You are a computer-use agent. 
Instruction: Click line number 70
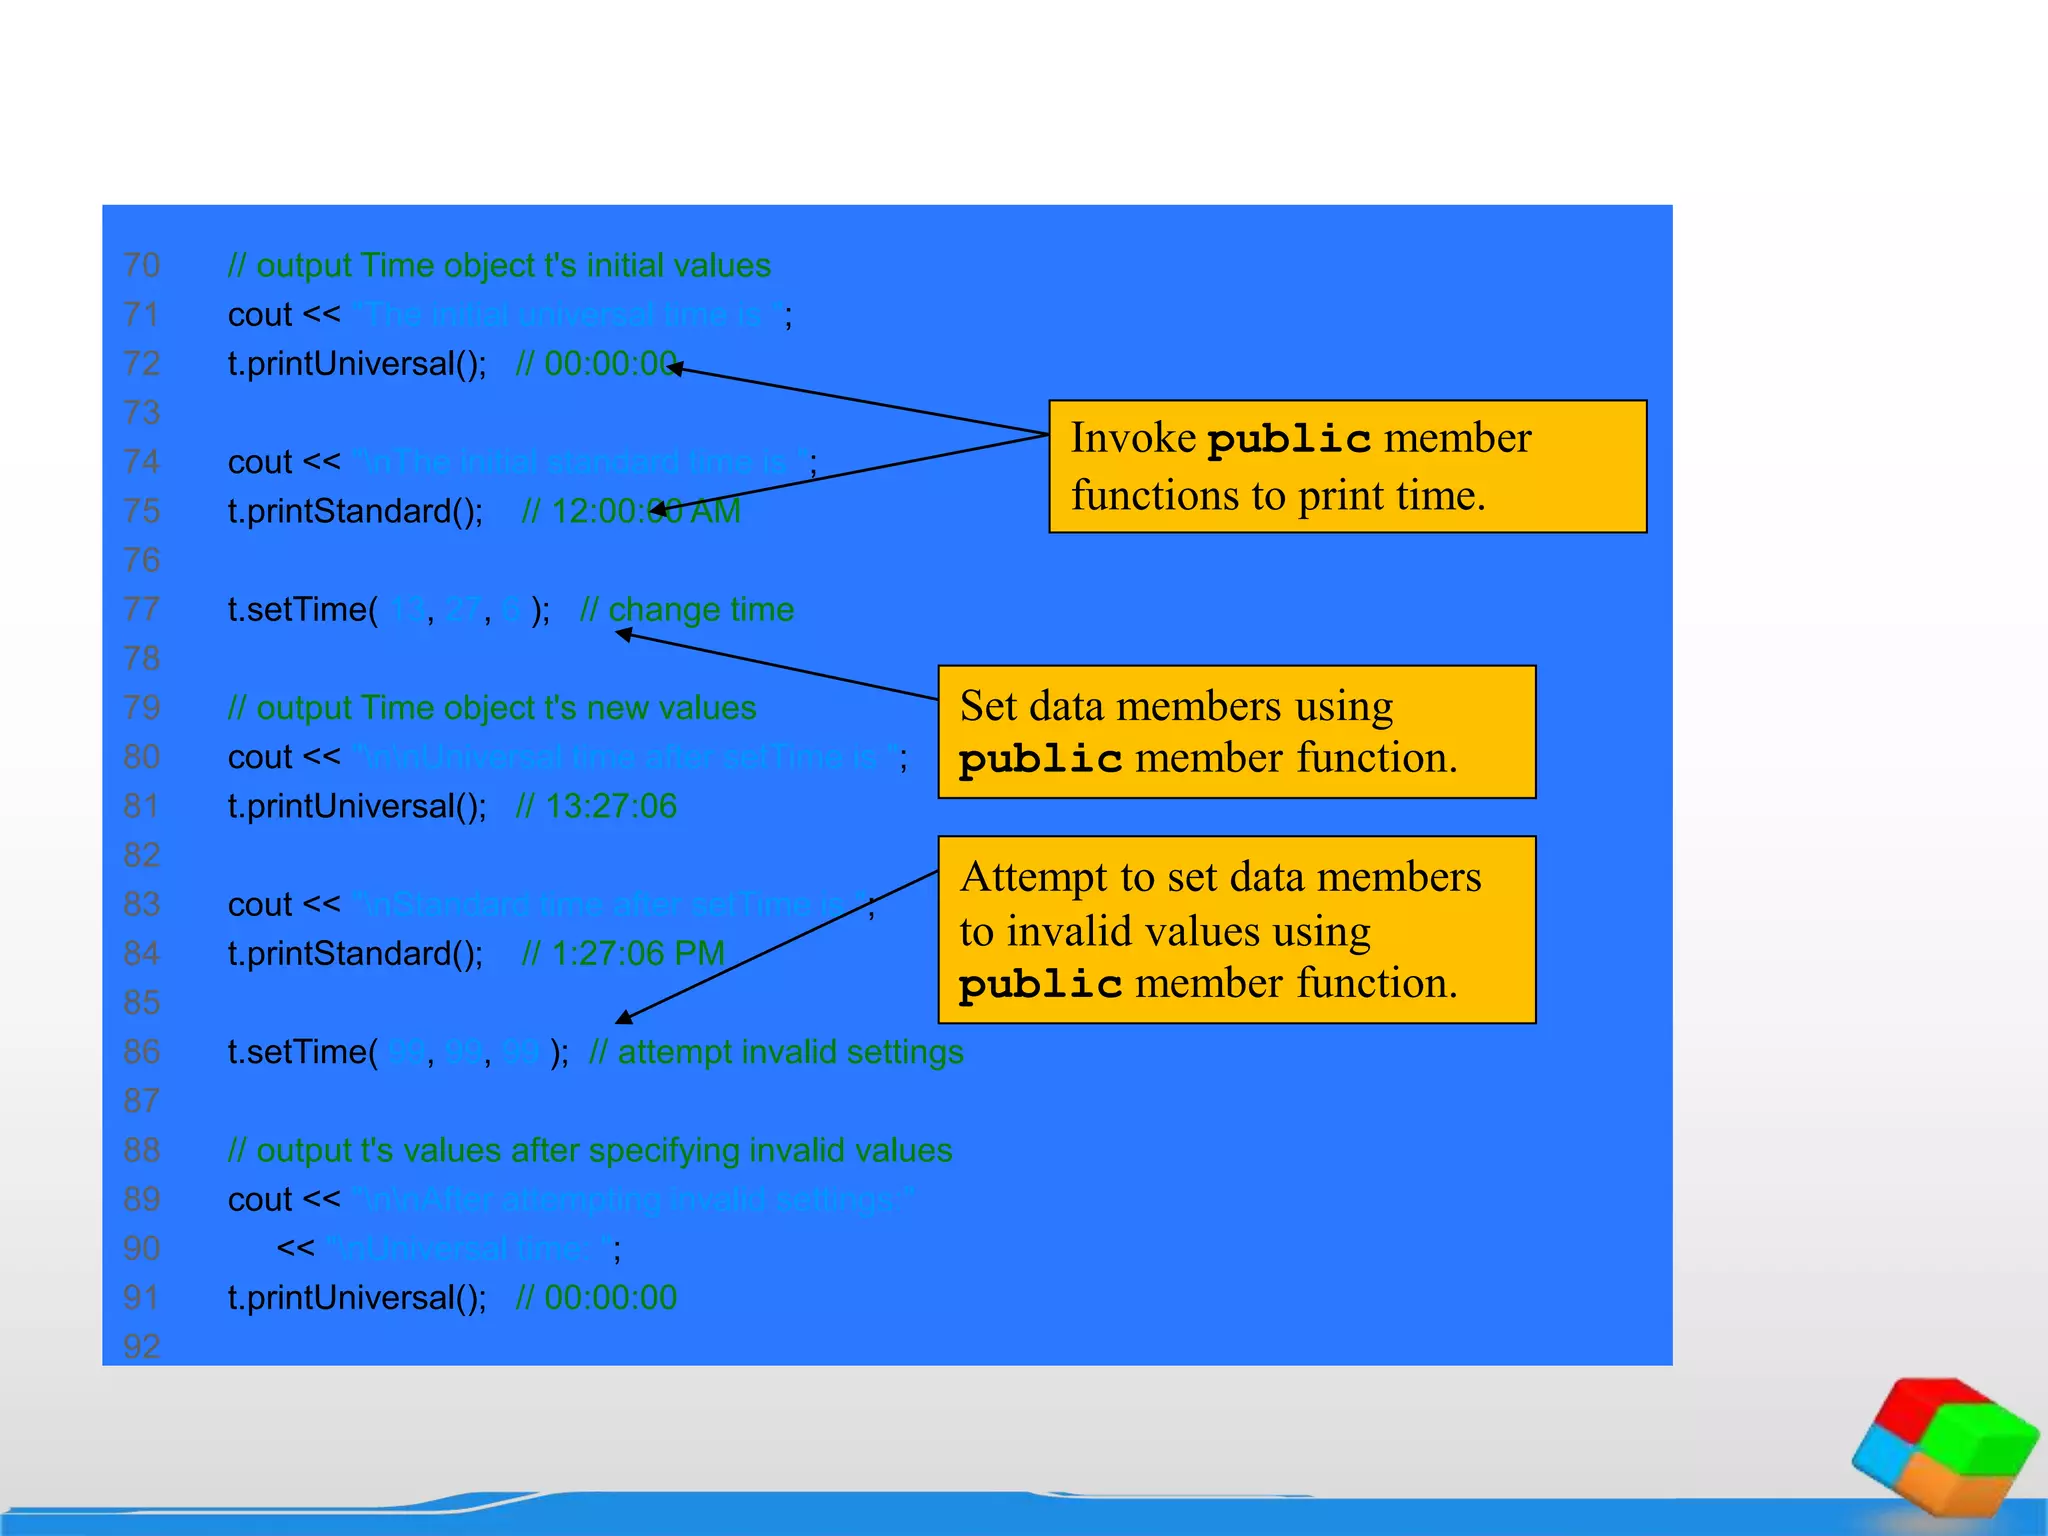[x=142, y=266]
